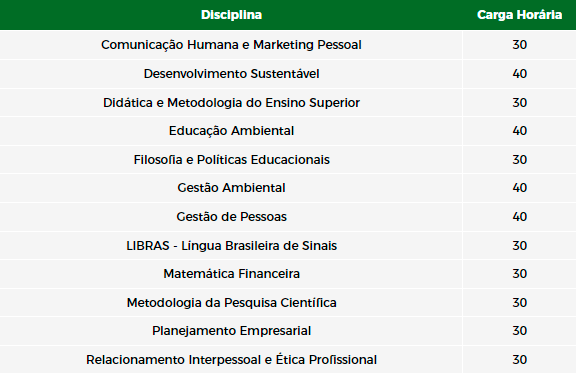
Task: Click the 30 hours value for Planejamento Empresarial
Action: coord(519,331)
